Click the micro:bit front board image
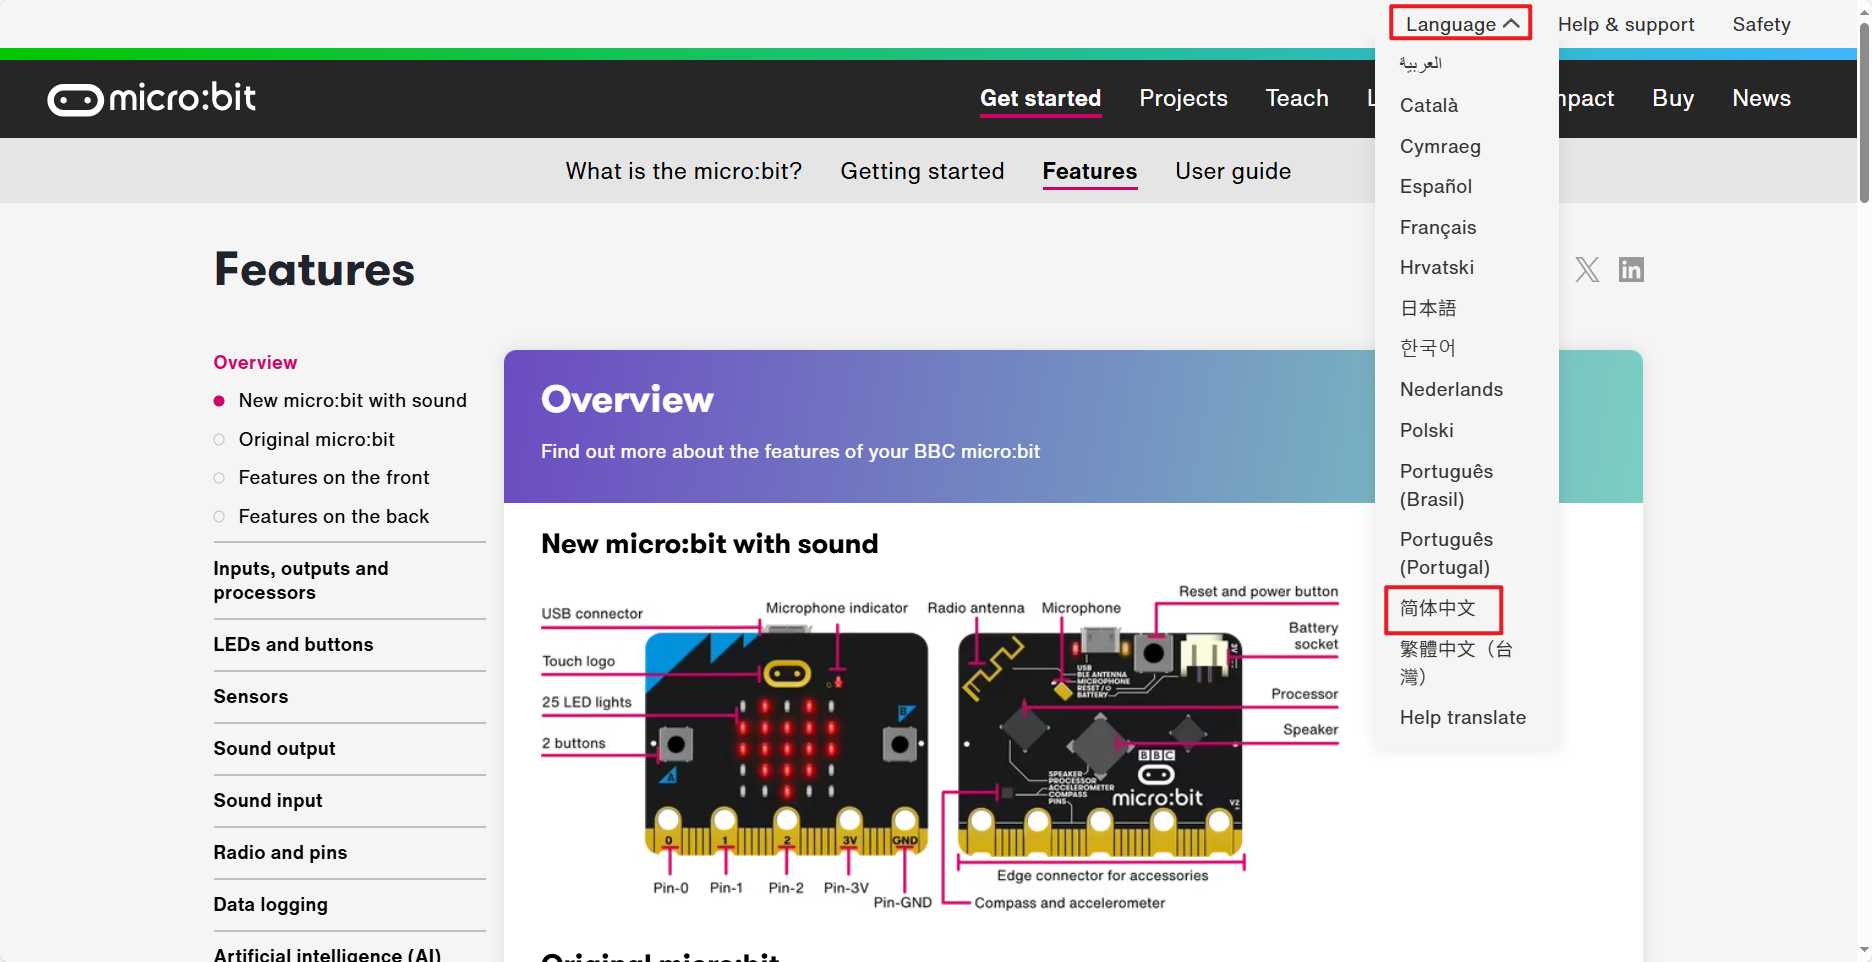 coord(786,743)
